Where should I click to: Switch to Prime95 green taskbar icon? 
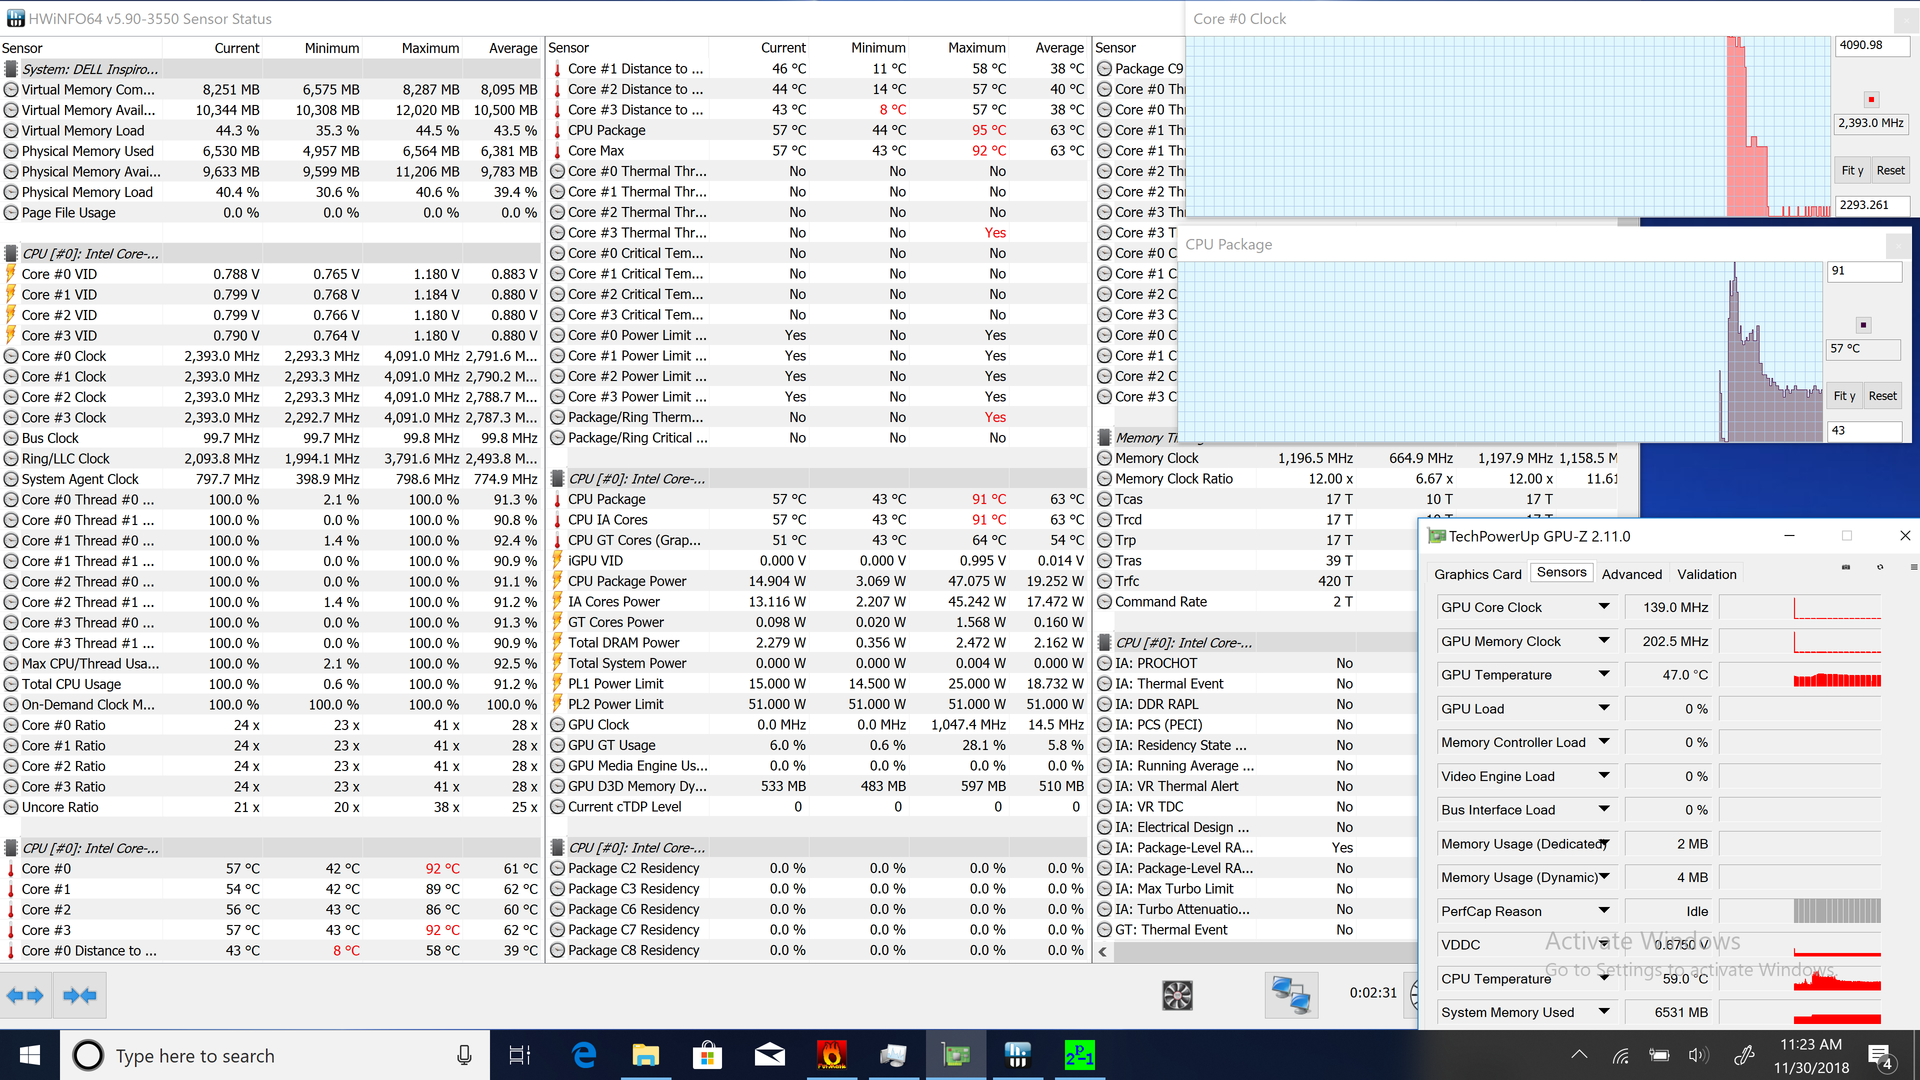click(x=1079, y=1055)
